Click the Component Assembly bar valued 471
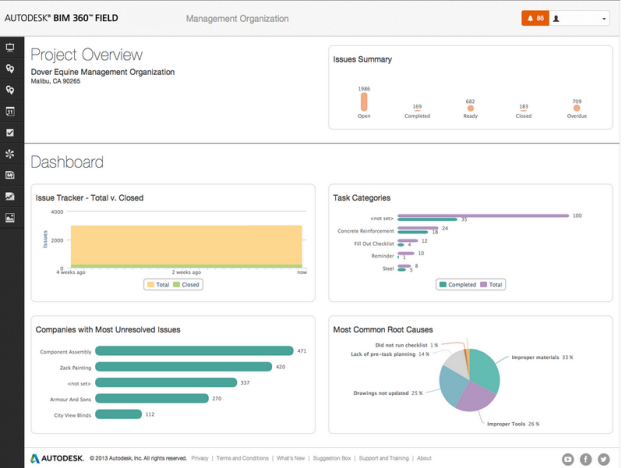 [x=194, y=351]
